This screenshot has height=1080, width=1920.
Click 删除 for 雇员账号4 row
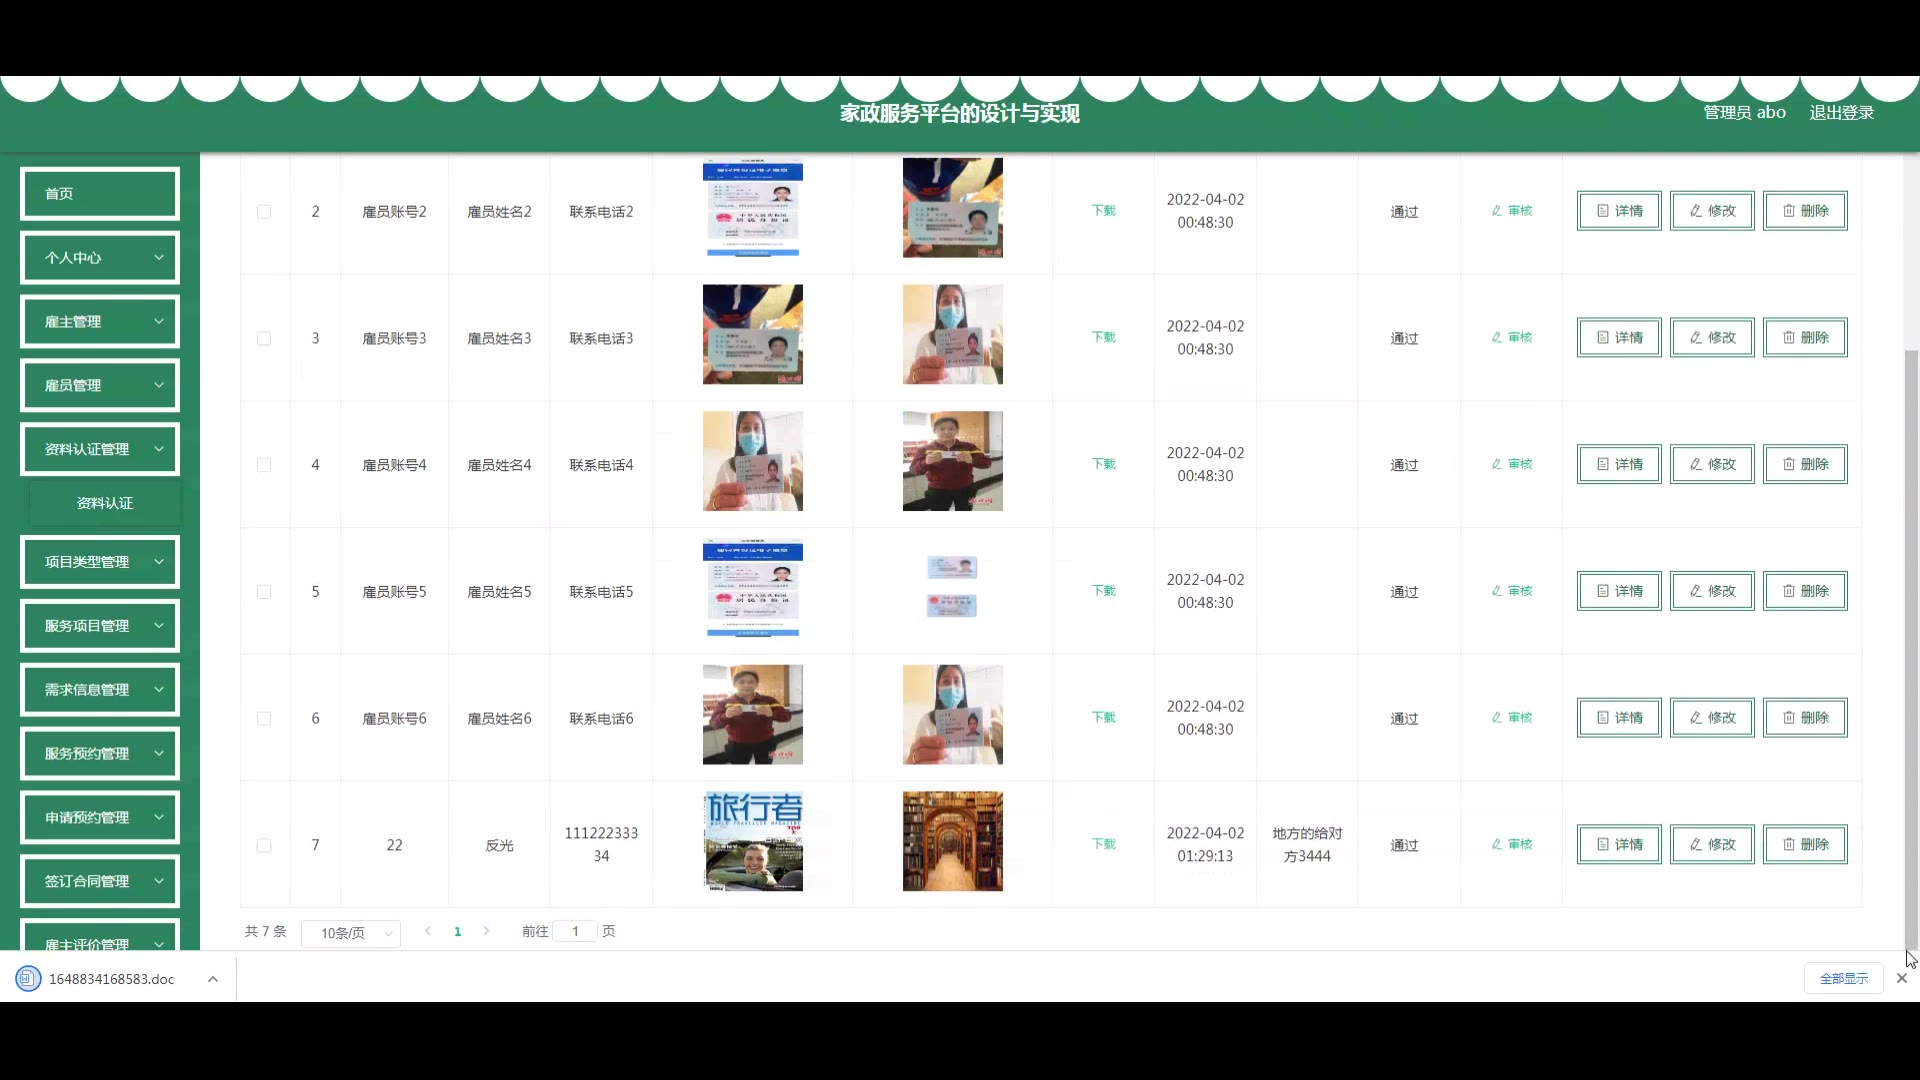[x=1805, y=464]
